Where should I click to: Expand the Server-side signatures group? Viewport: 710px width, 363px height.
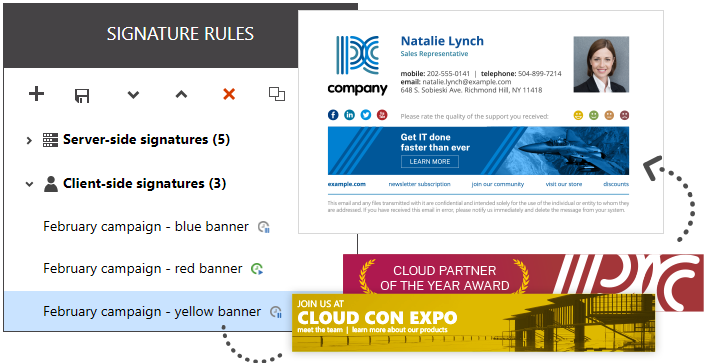(29, 140)
